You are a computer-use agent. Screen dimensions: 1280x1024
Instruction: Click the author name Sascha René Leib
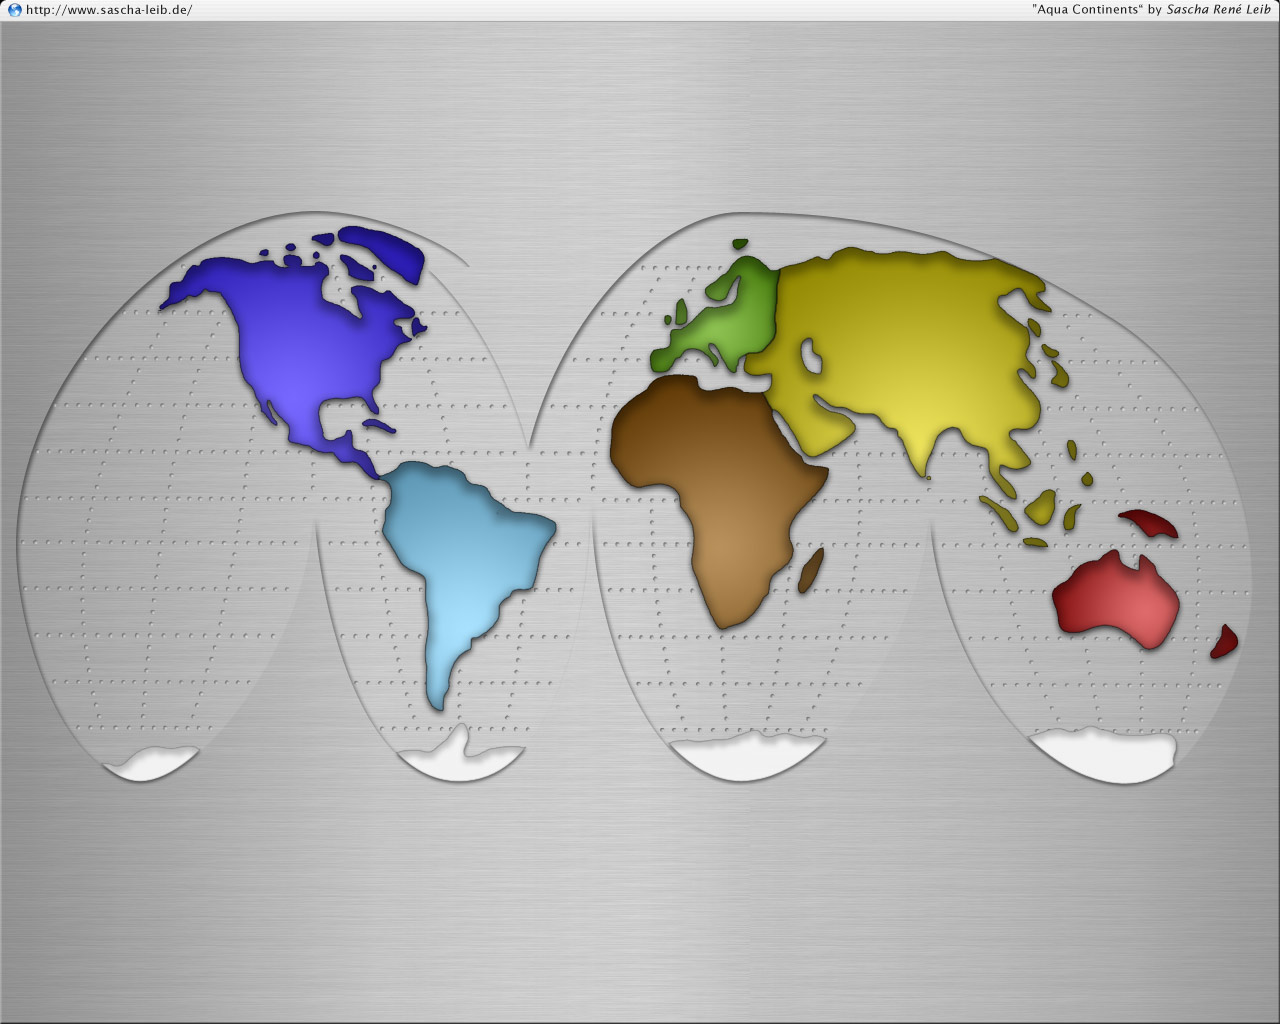pyautogui.click(x=1218, y=9)
